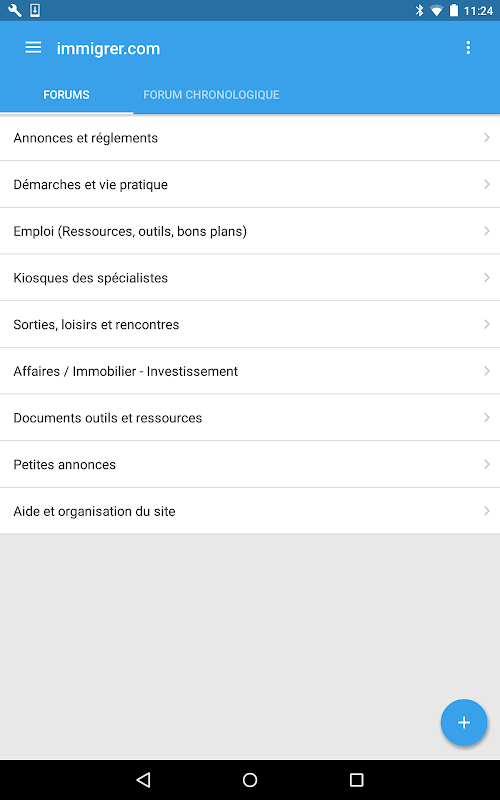Tap the floating plus button
The image size is (500, 800).
464,722
